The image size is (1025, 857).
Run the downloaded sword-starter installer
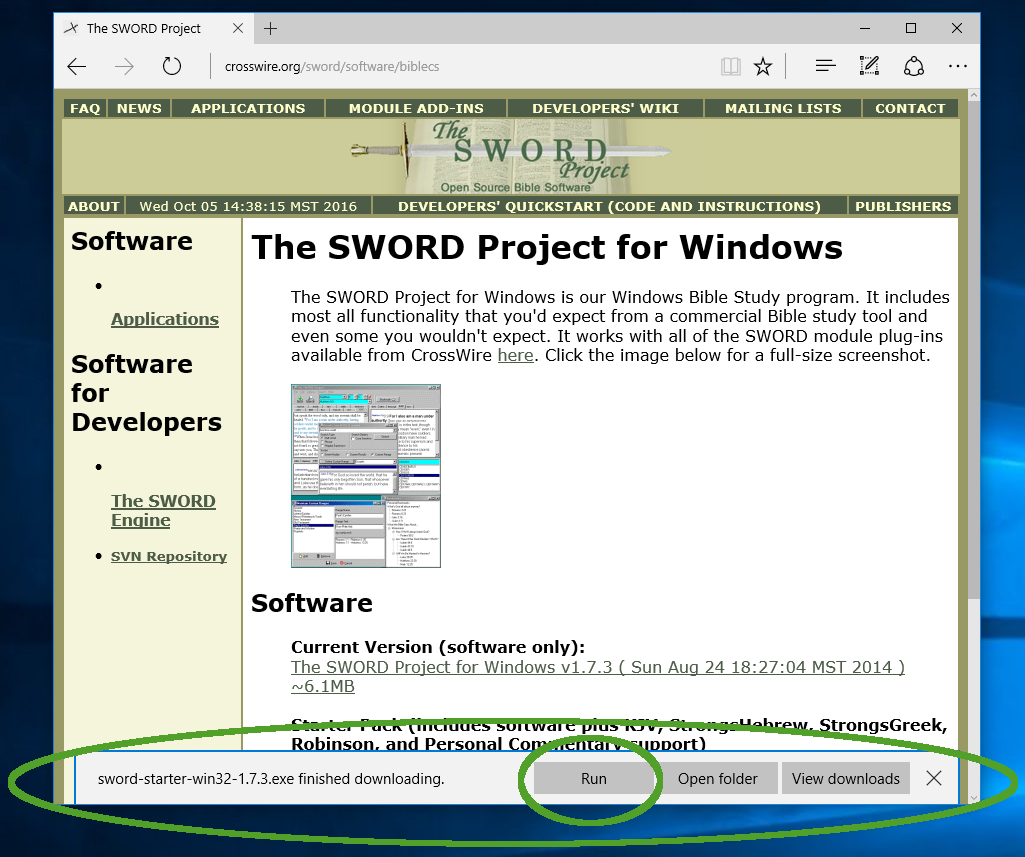593,778
